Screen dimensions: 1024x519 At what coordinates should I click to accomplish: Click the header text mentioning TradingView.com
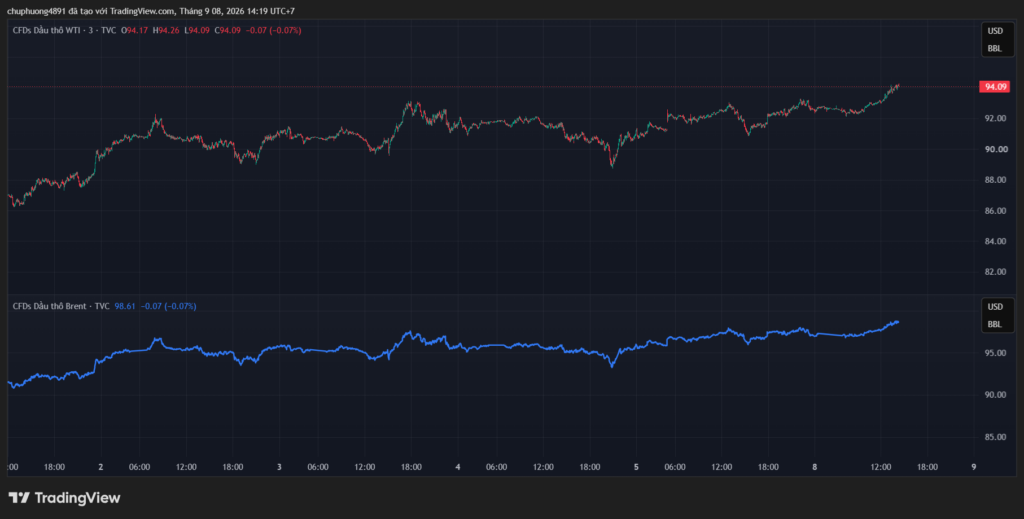[150, 11]
